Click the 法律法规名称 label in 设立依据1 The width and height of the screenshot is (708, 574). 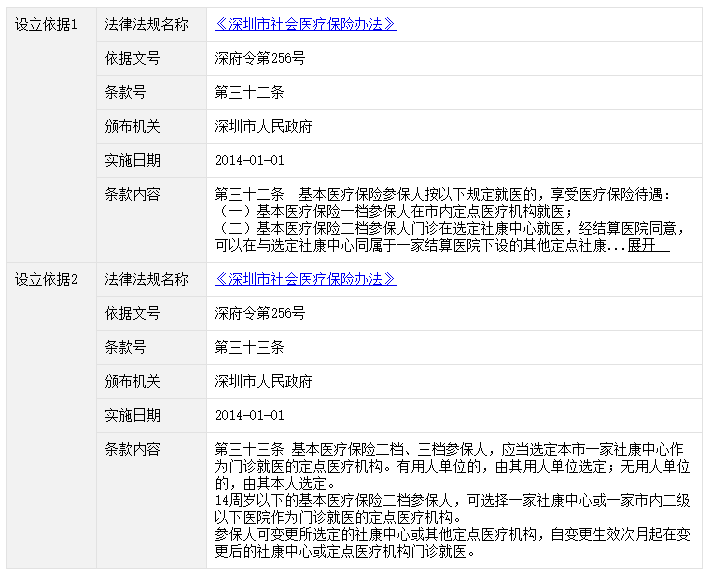(146, 24)
